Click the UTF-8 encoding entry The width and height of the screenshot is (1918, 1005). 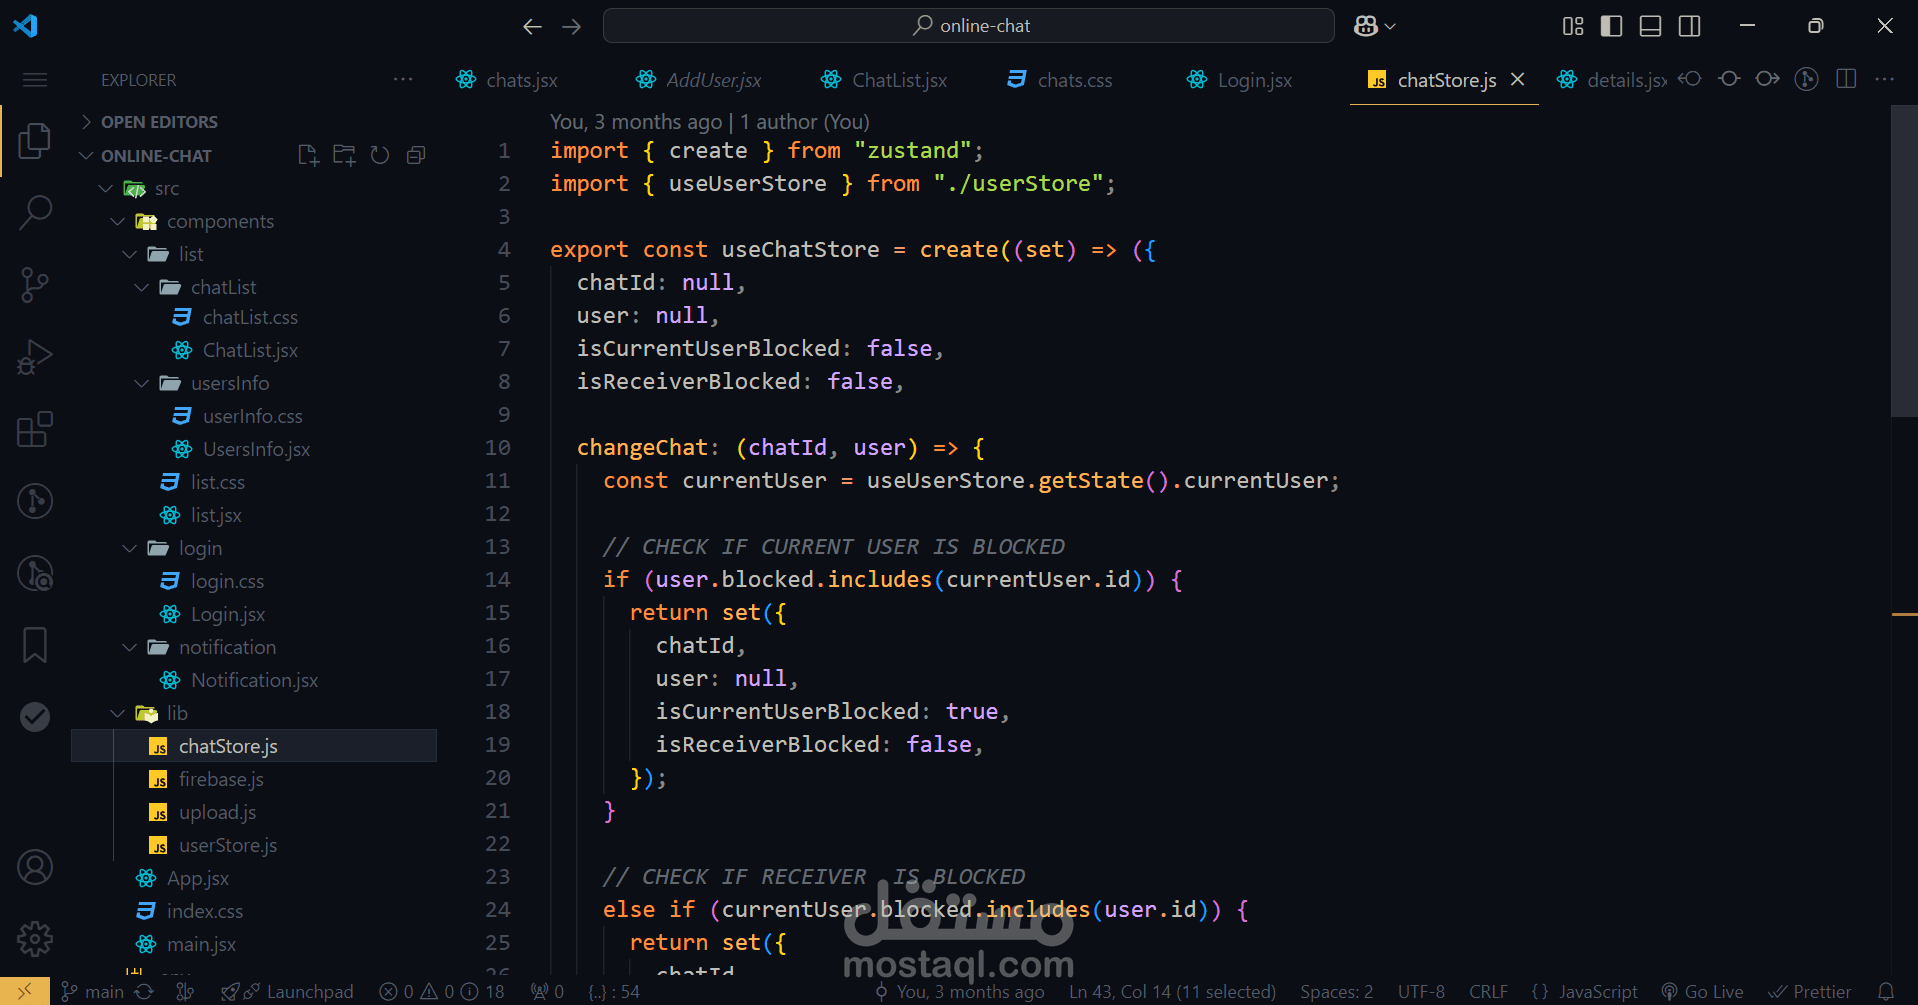tap(1421, 991)
